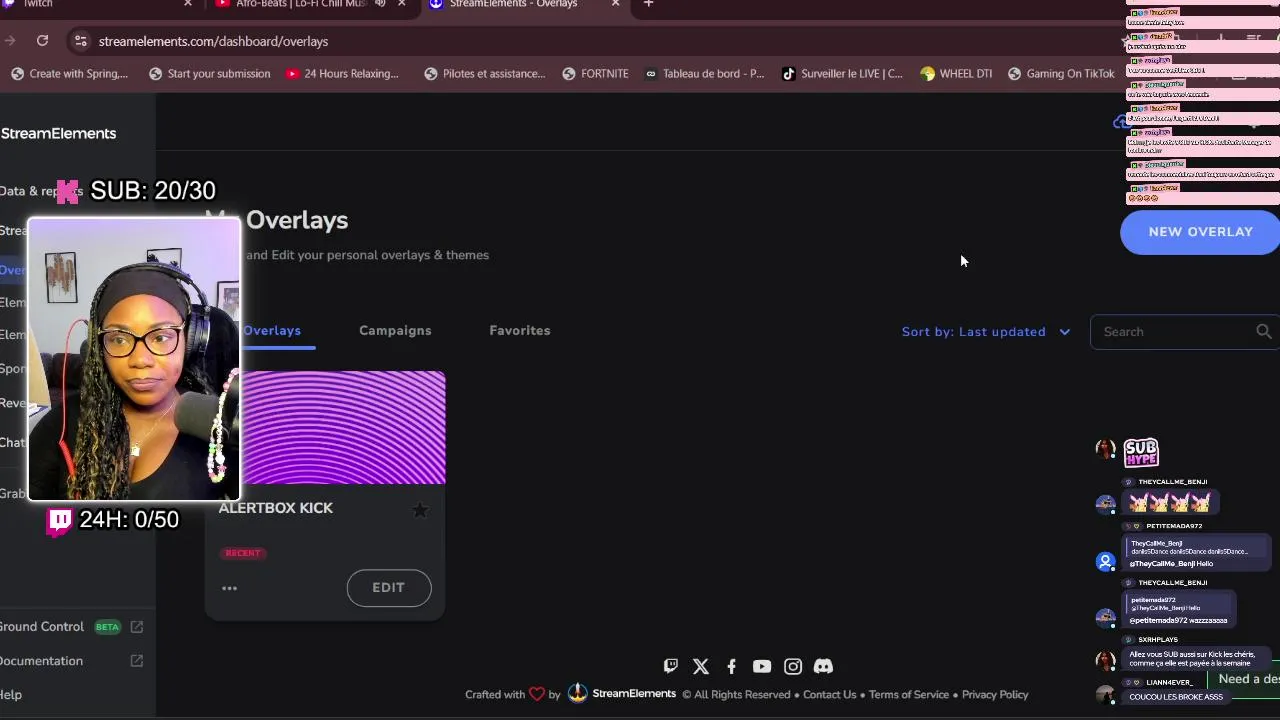Reload the page with the refresh icon
Image resolution: width=1280 pixels, height=720 pixels.
(x=42, y=41)
